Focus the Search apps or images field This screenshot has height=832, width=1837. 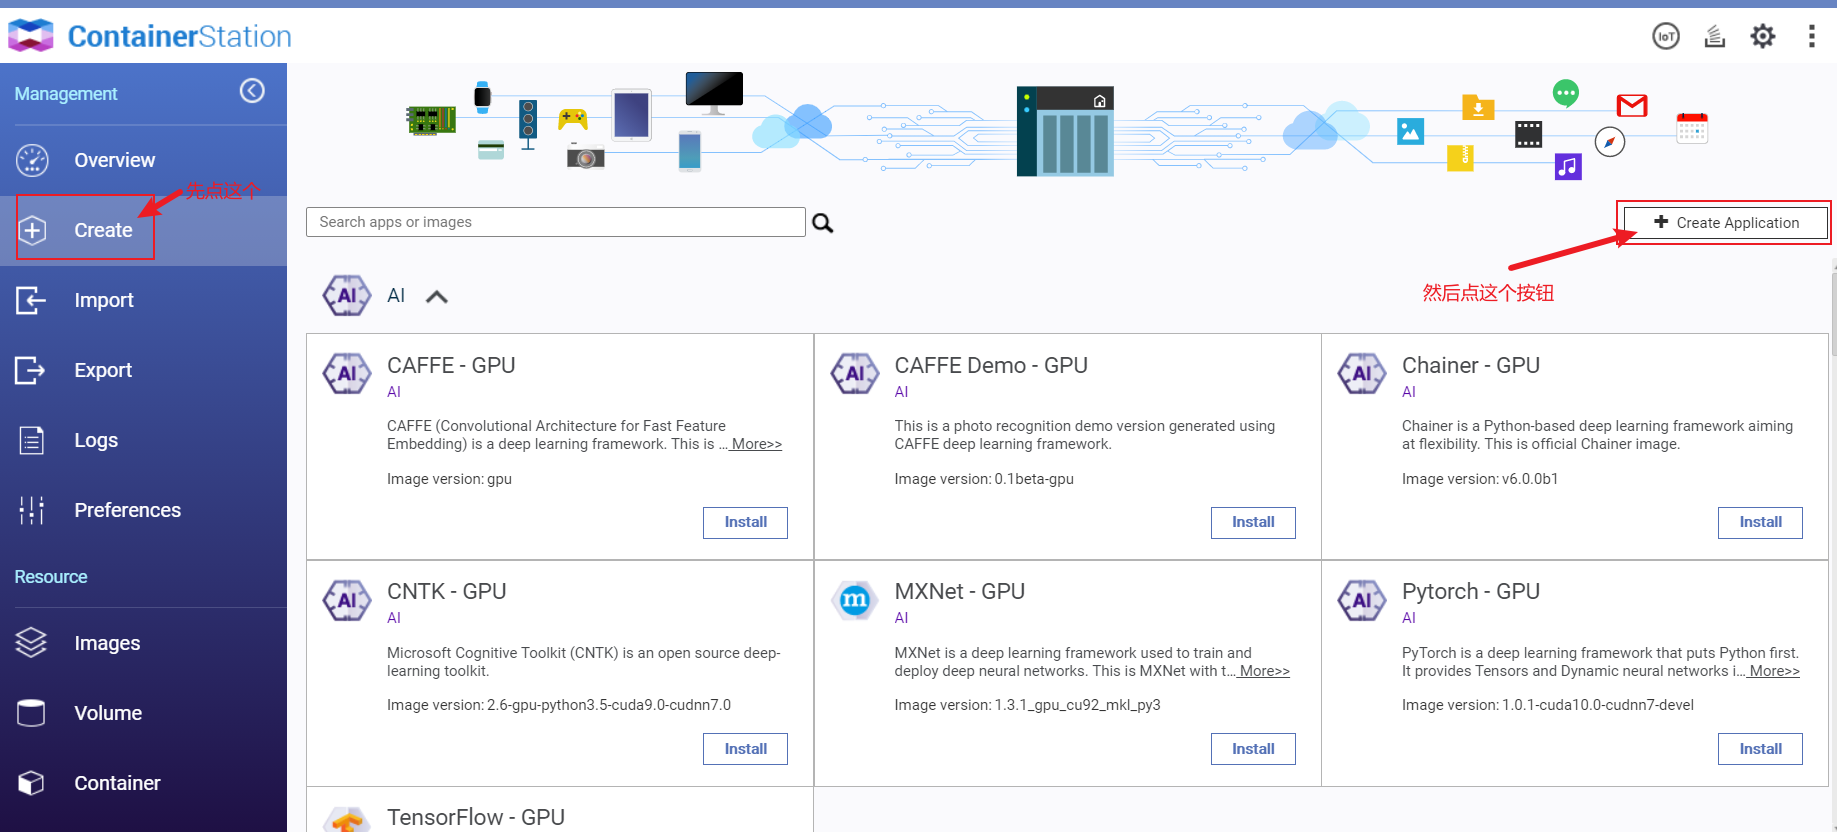(556, 222)
